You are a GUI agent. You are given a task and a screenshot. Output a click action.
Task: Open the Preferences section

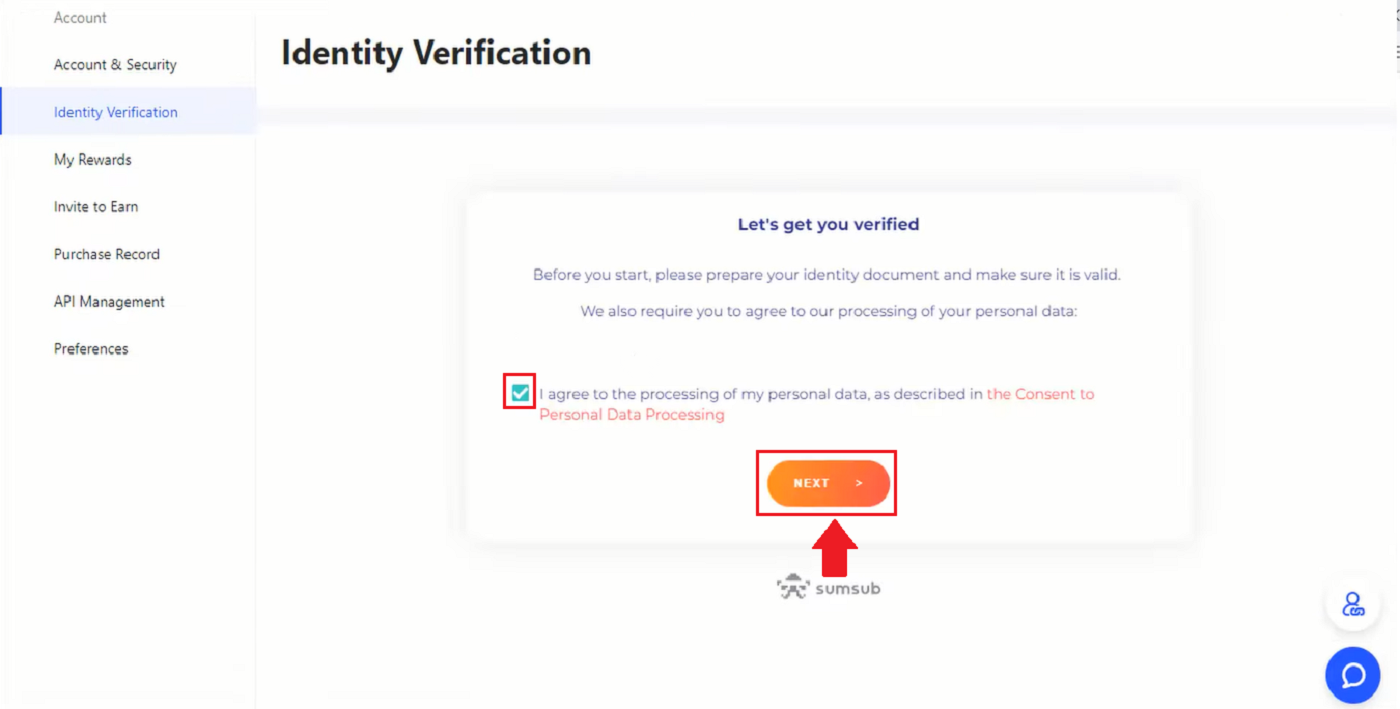tap(91, 348)
